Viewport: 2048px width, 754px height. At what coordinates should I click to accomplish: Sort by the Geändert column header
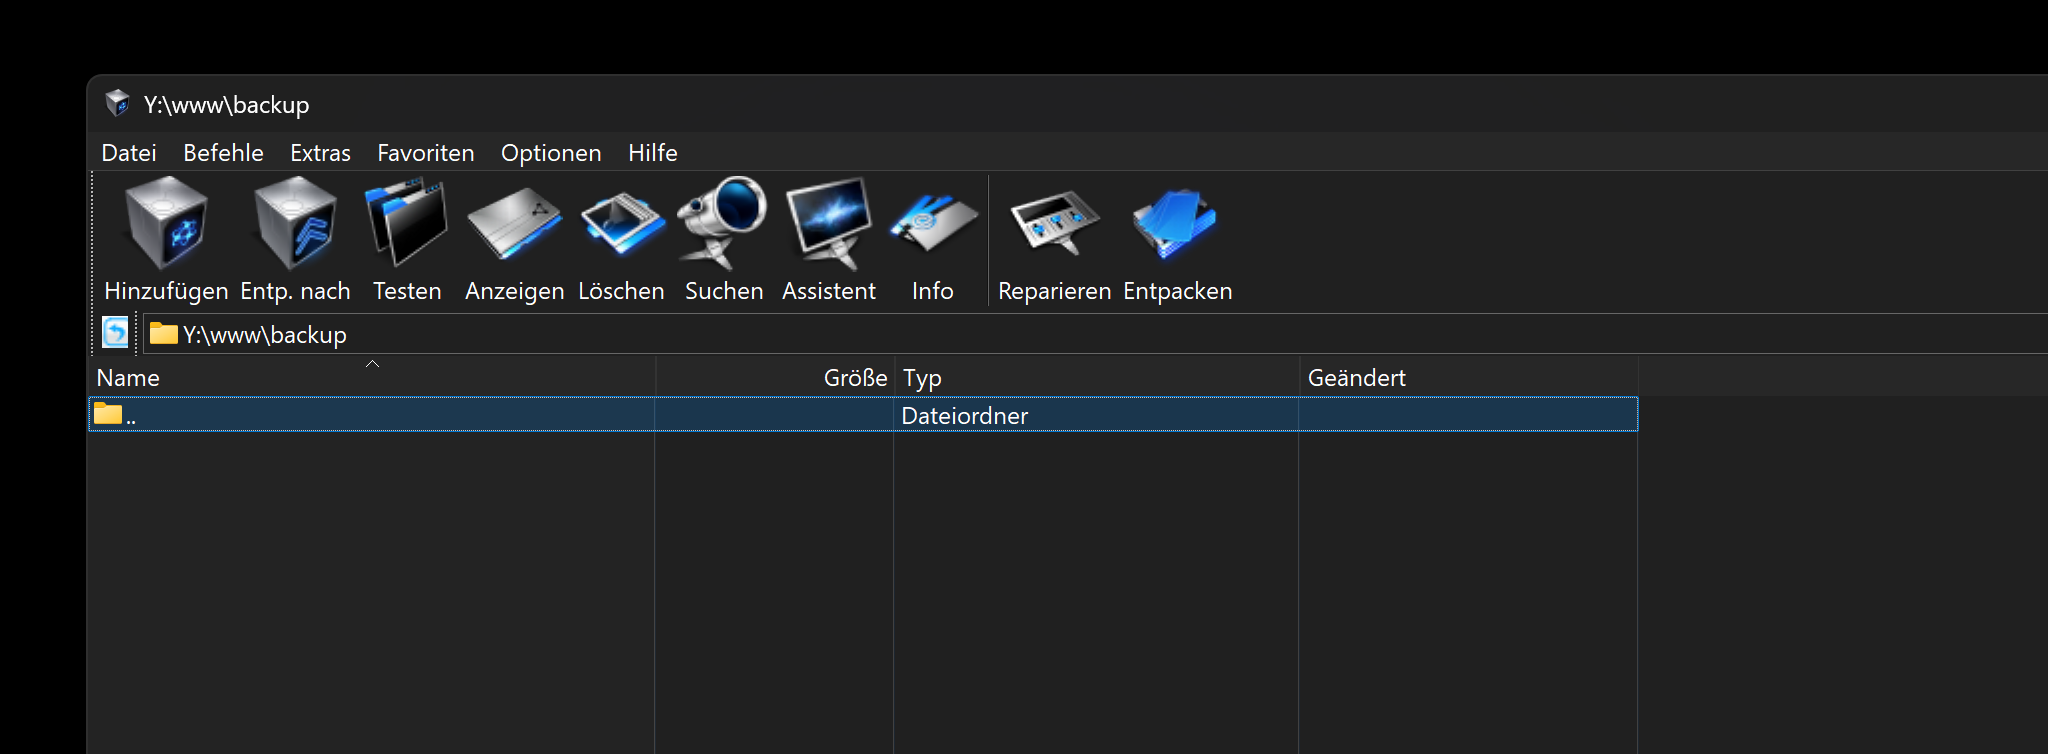pyautogui.click(x=1468, y=377)
